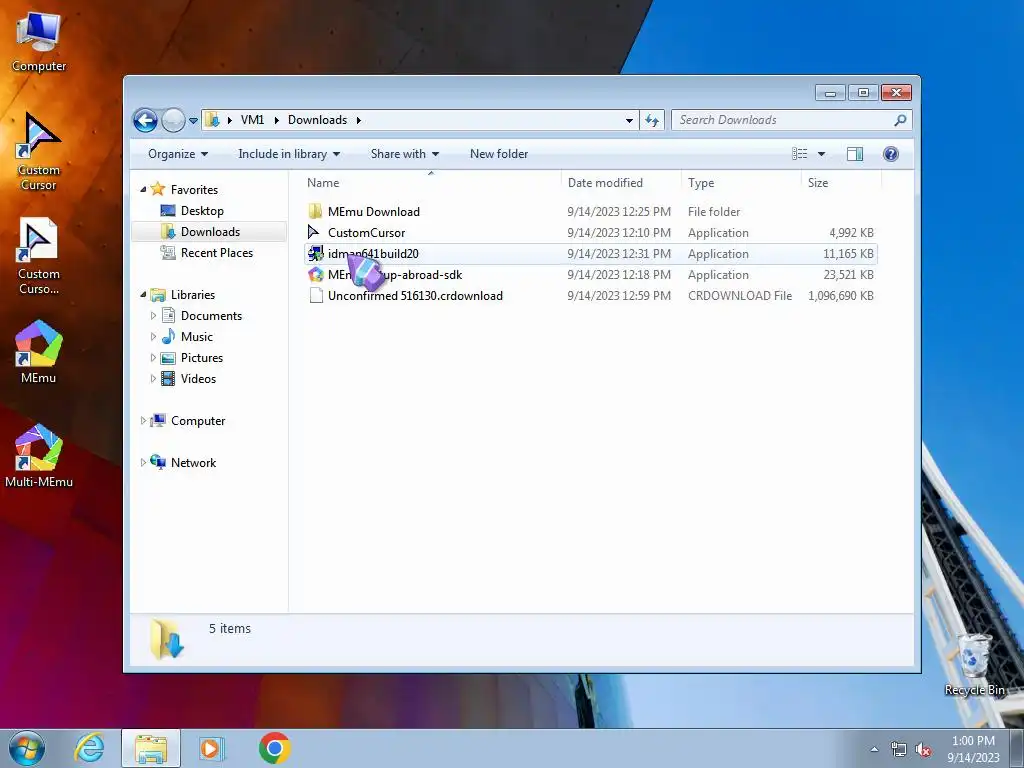The height and width of the screenshot is (768, 1024).
Task: Select the idman641build20 file icon
Action: click(x=315, y=253)
